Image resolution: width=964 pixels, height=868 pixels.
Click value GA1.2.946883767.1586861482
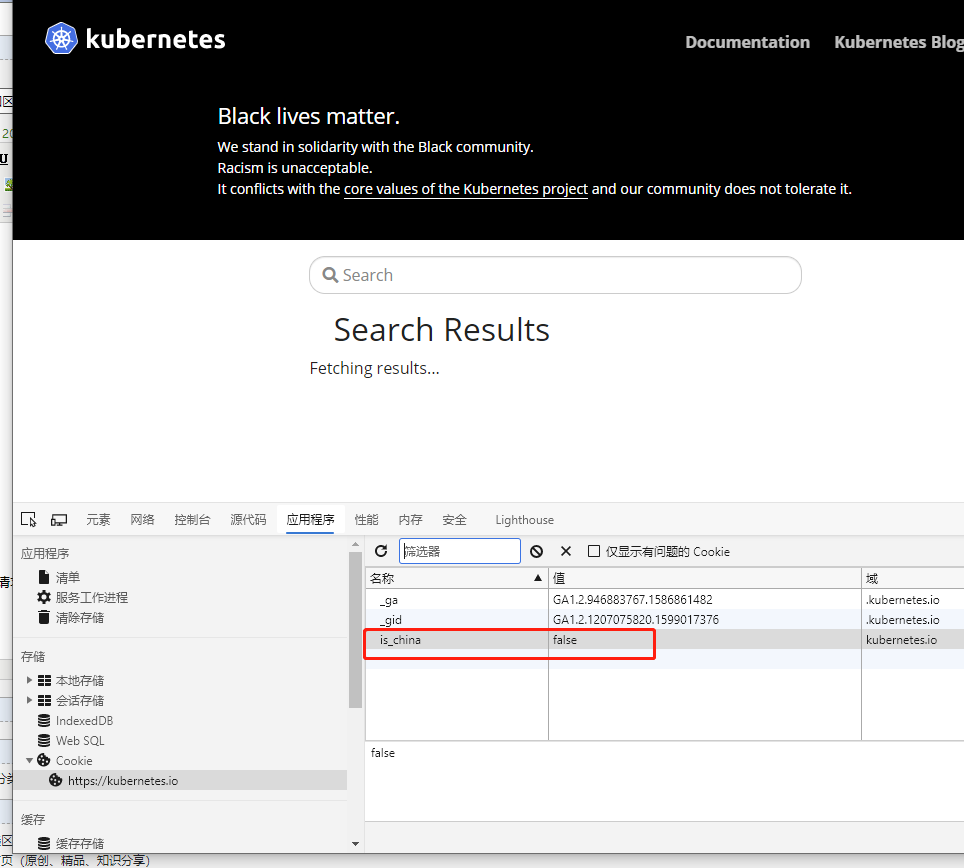(x=633, y=599)
